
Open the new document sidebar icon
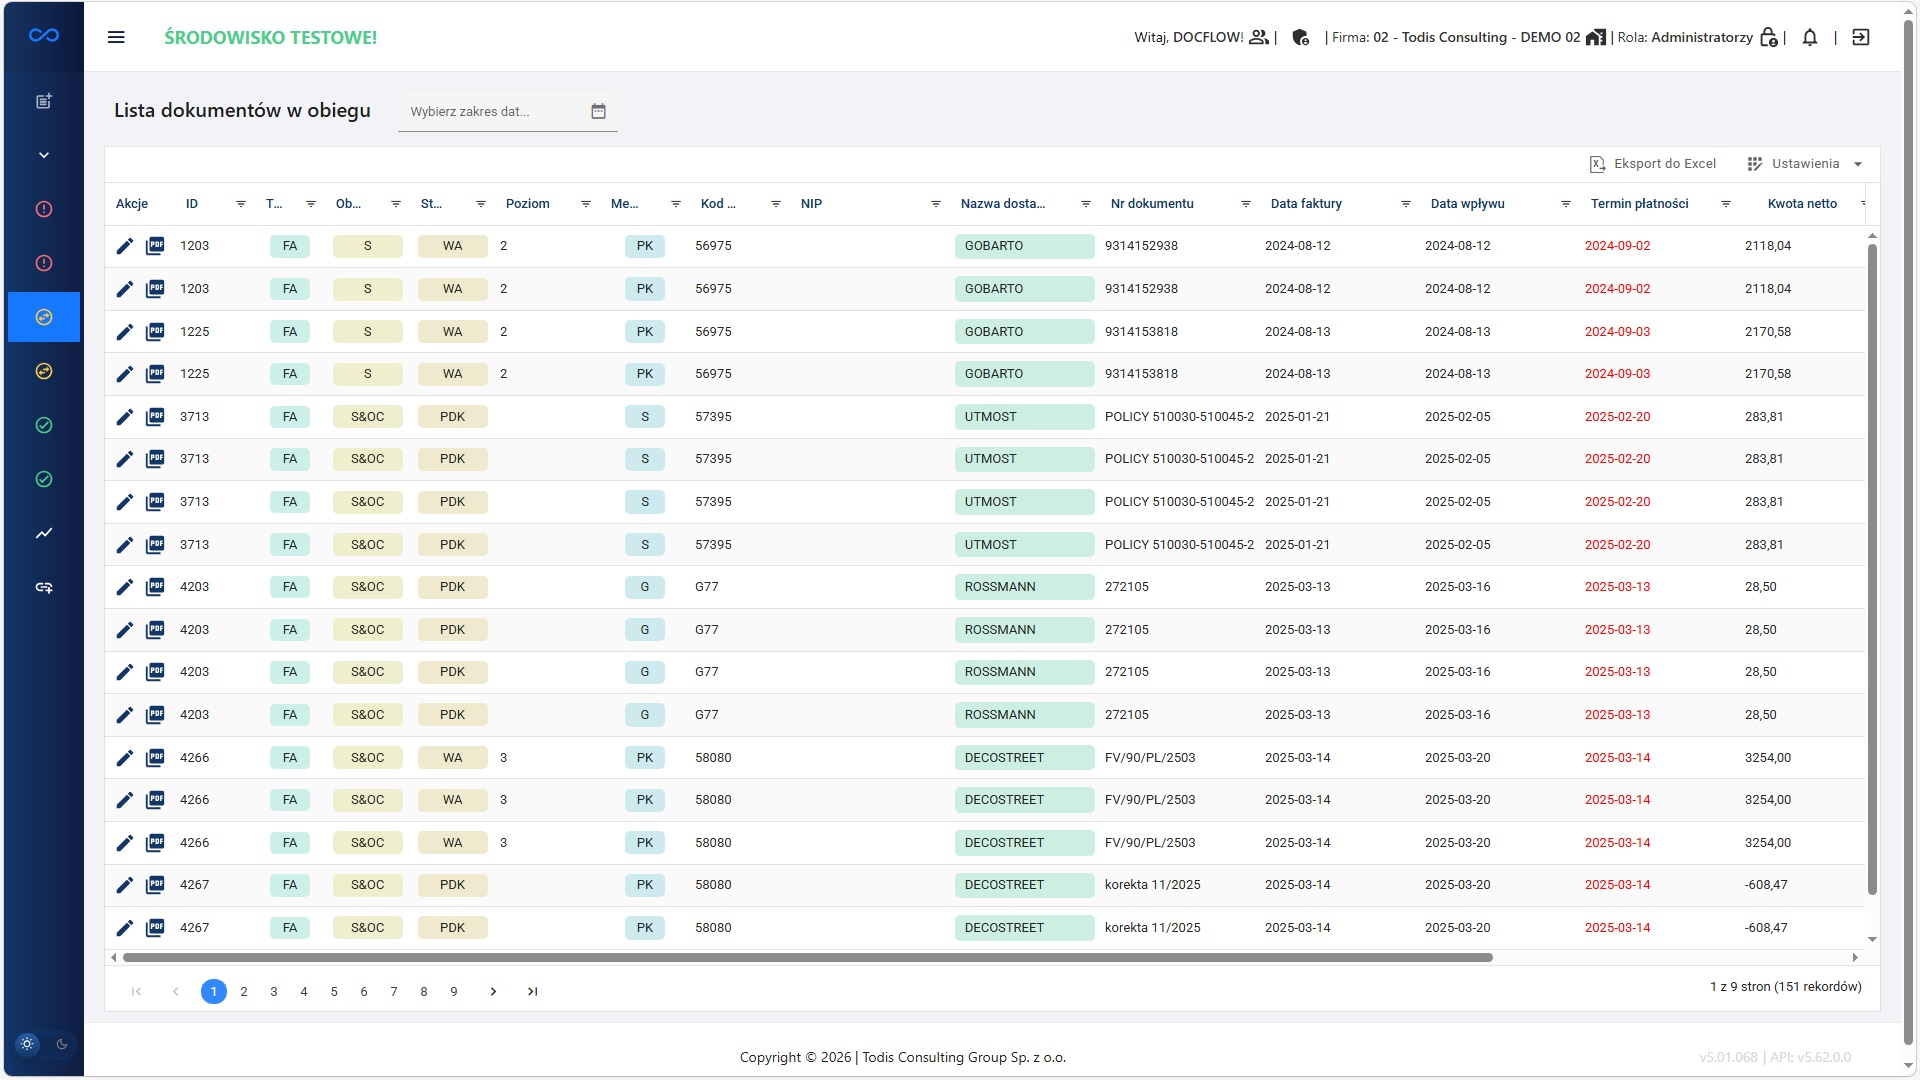(x=44, y=101)
